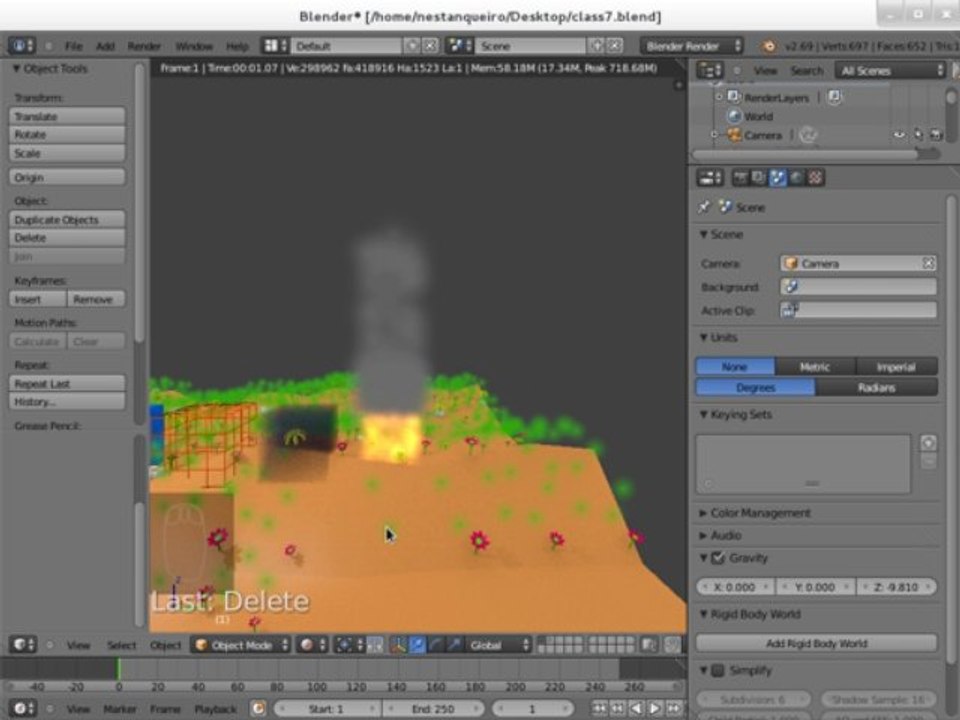Viewport: 960px width, 720px height.
Task: Open the Window menu
Action: (194, 46)
